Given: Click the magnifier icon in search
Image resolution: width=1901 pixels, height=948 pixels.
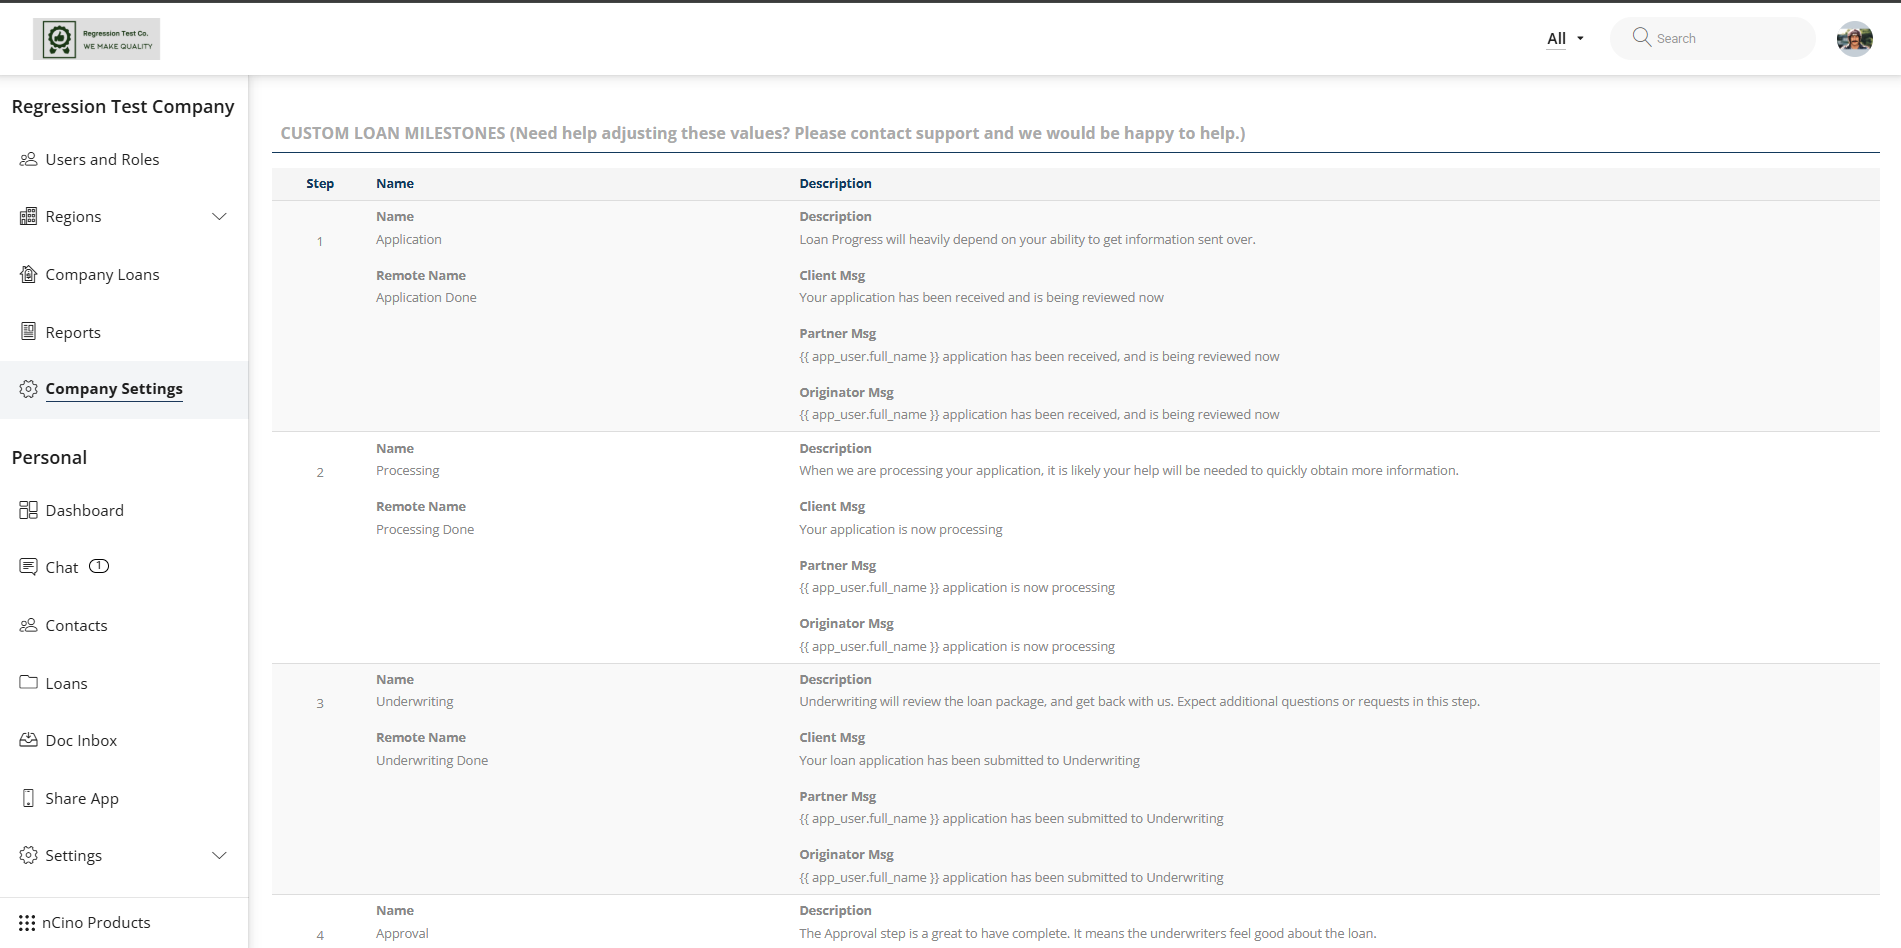Looking at the screenshot, I should [1641, 37].
